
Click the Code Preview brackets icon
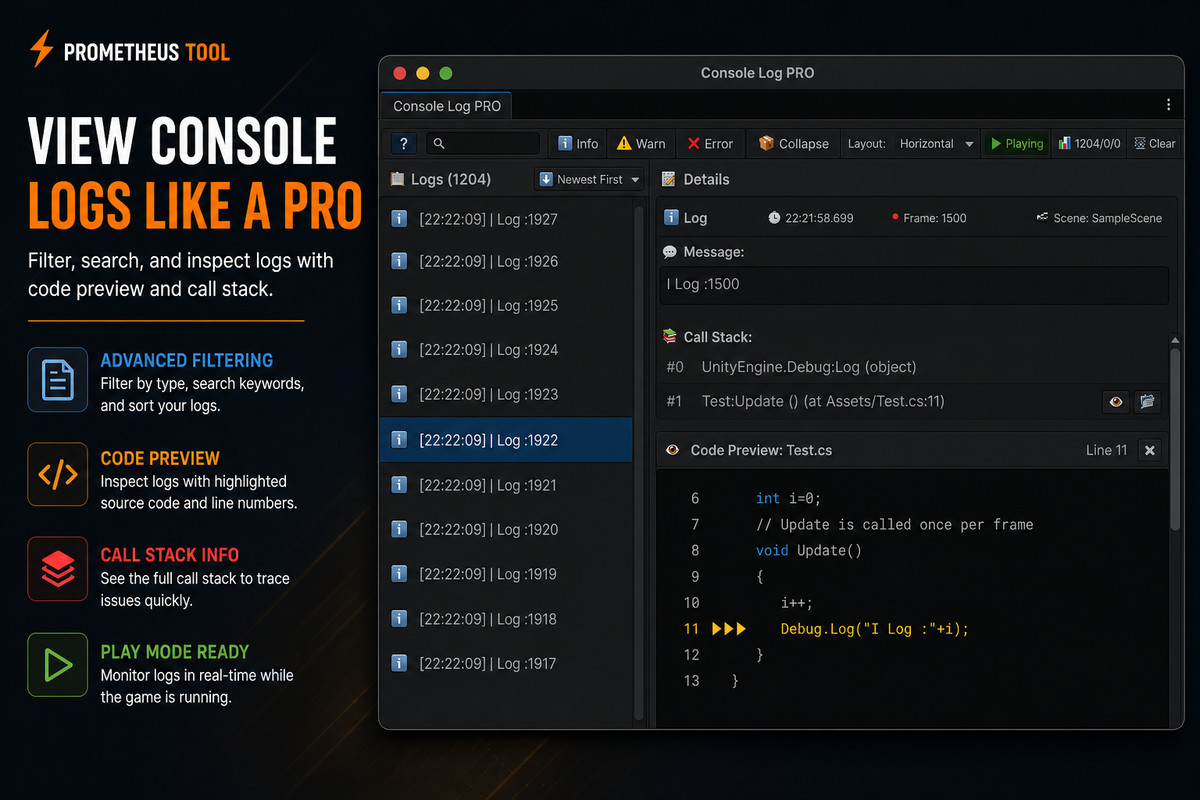click(x=58, y=474)
